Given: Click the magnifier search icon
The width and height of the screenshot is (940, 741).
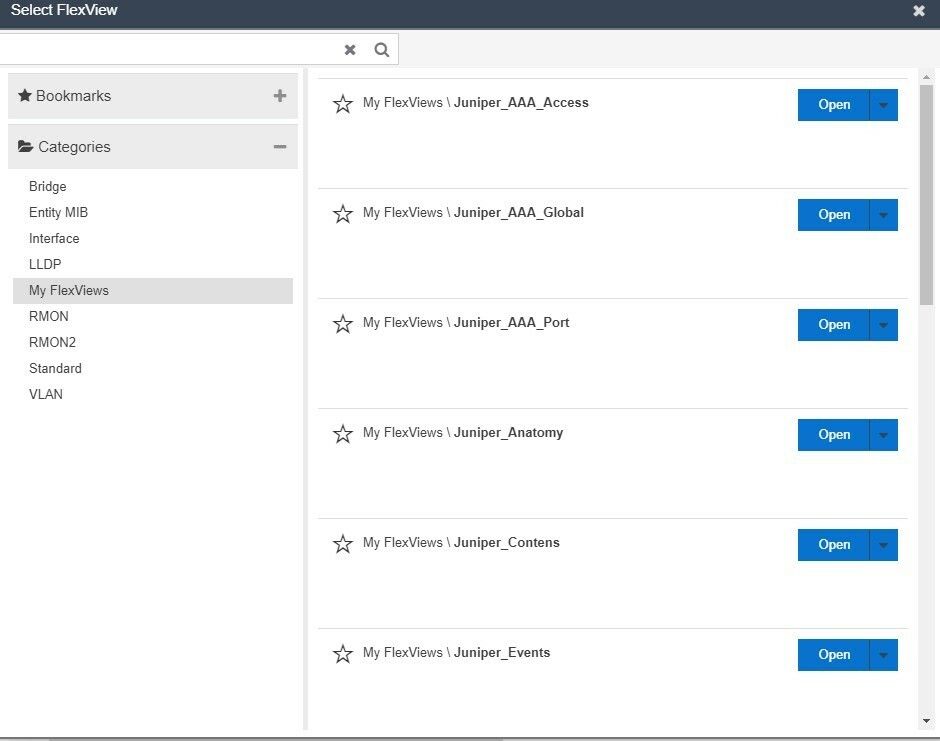Looking at the screenshot, I should click(382, 50).
